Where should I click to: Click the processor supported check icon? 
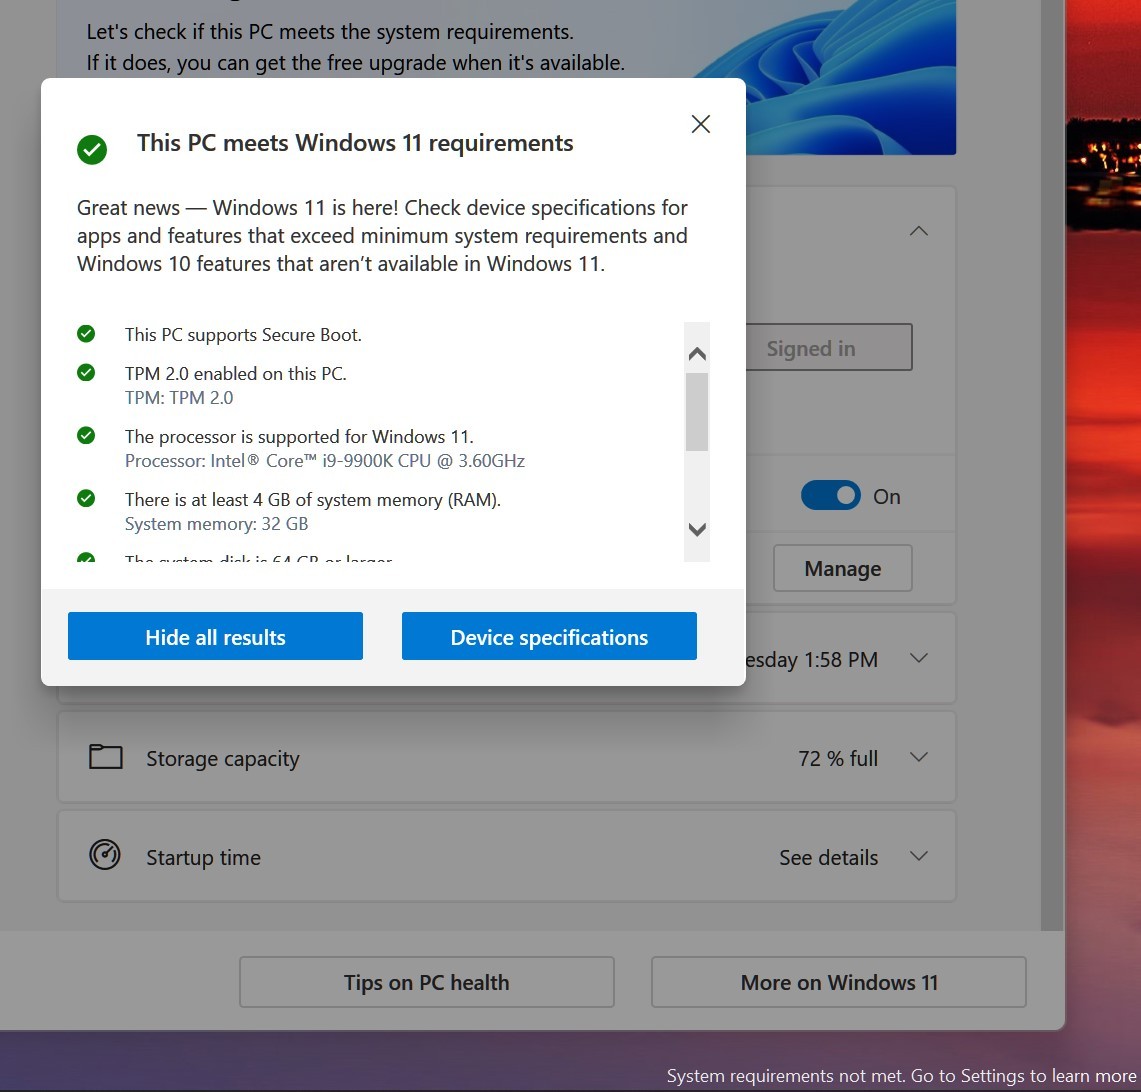[x=86, y=435]
